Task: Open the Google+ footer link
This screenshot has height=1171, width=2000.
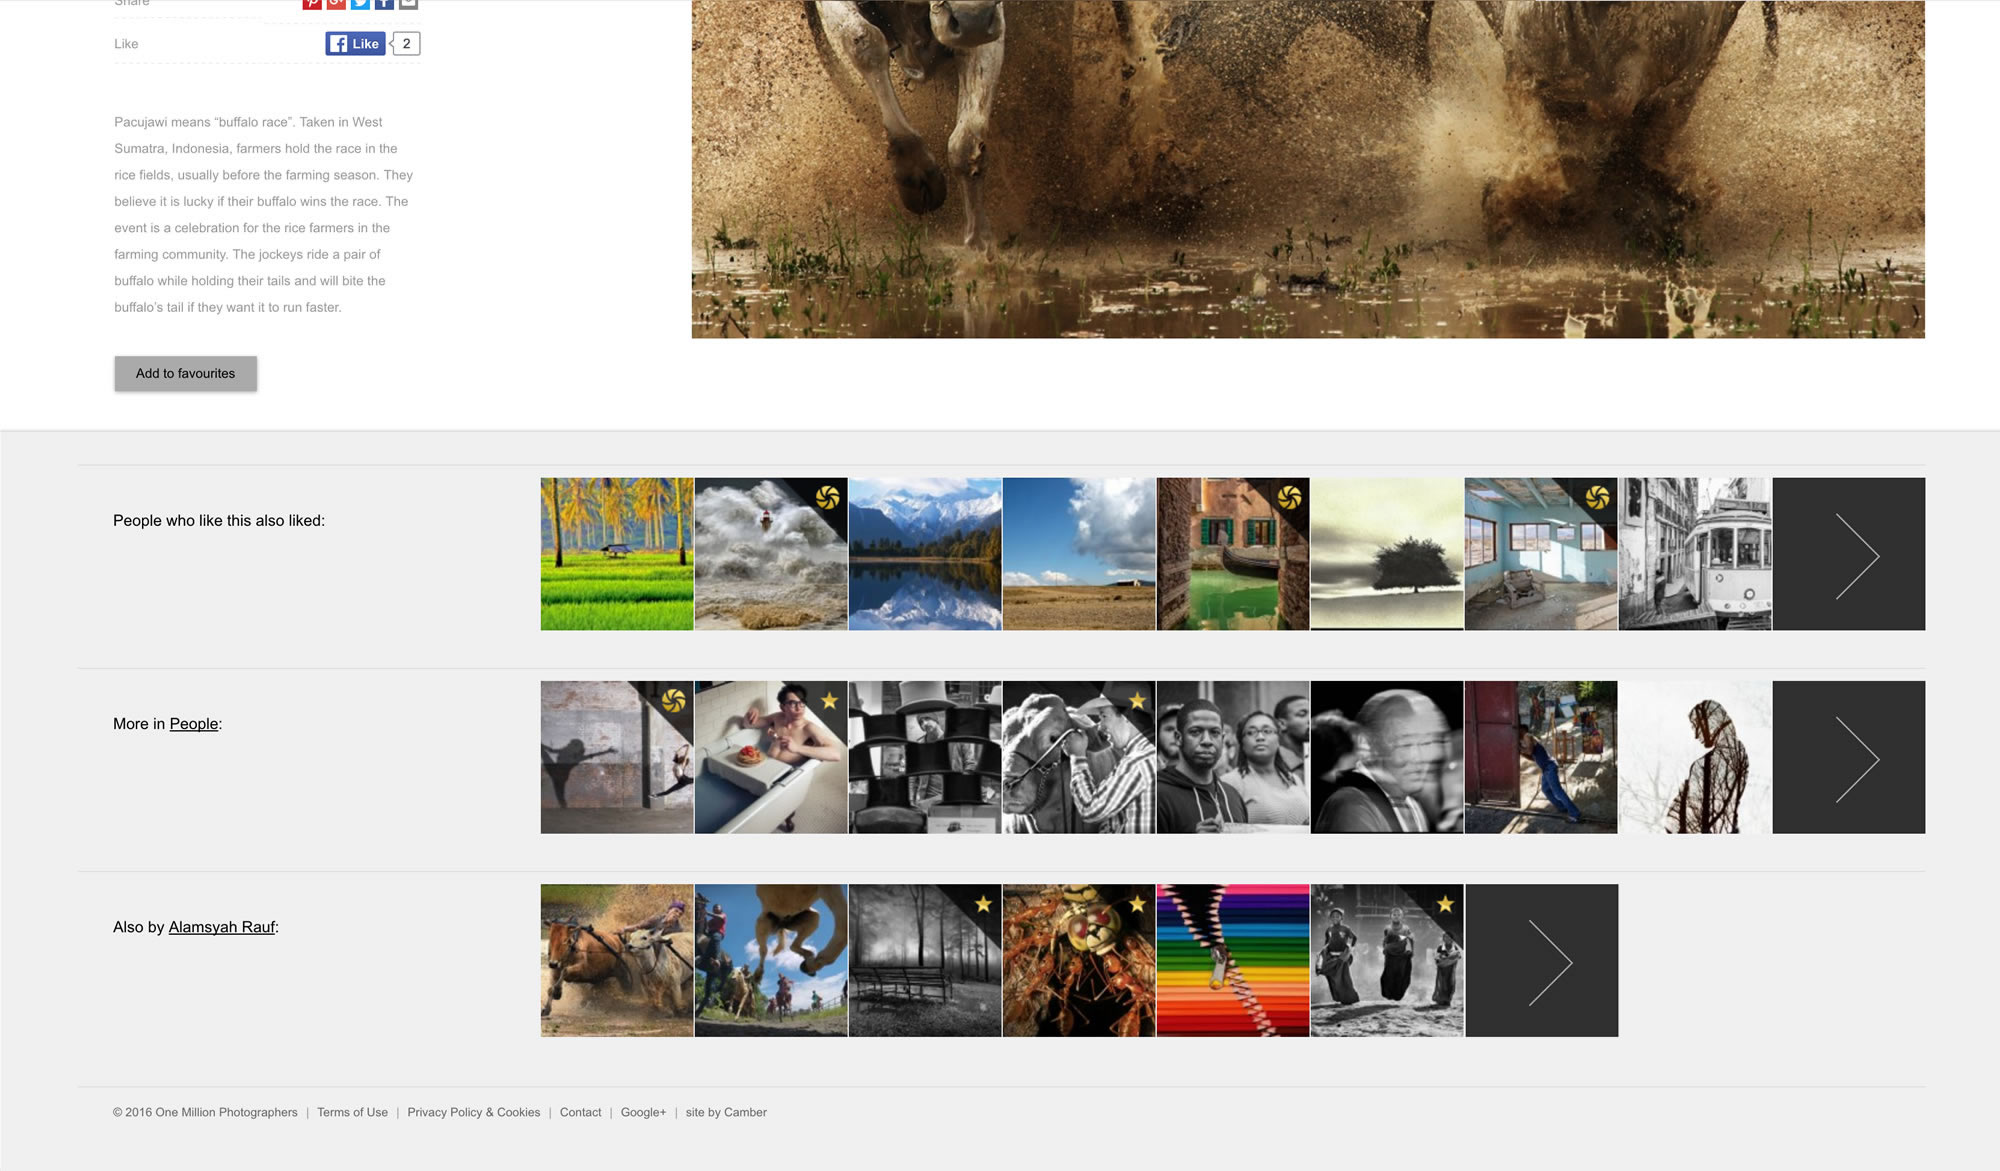Action: (x=643, y=1112)
